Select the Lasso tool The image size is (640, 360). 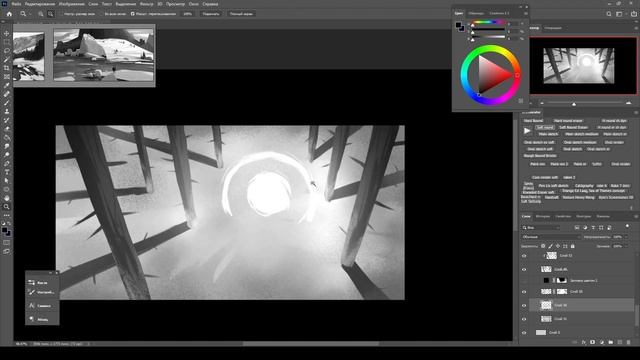point(7,51)
